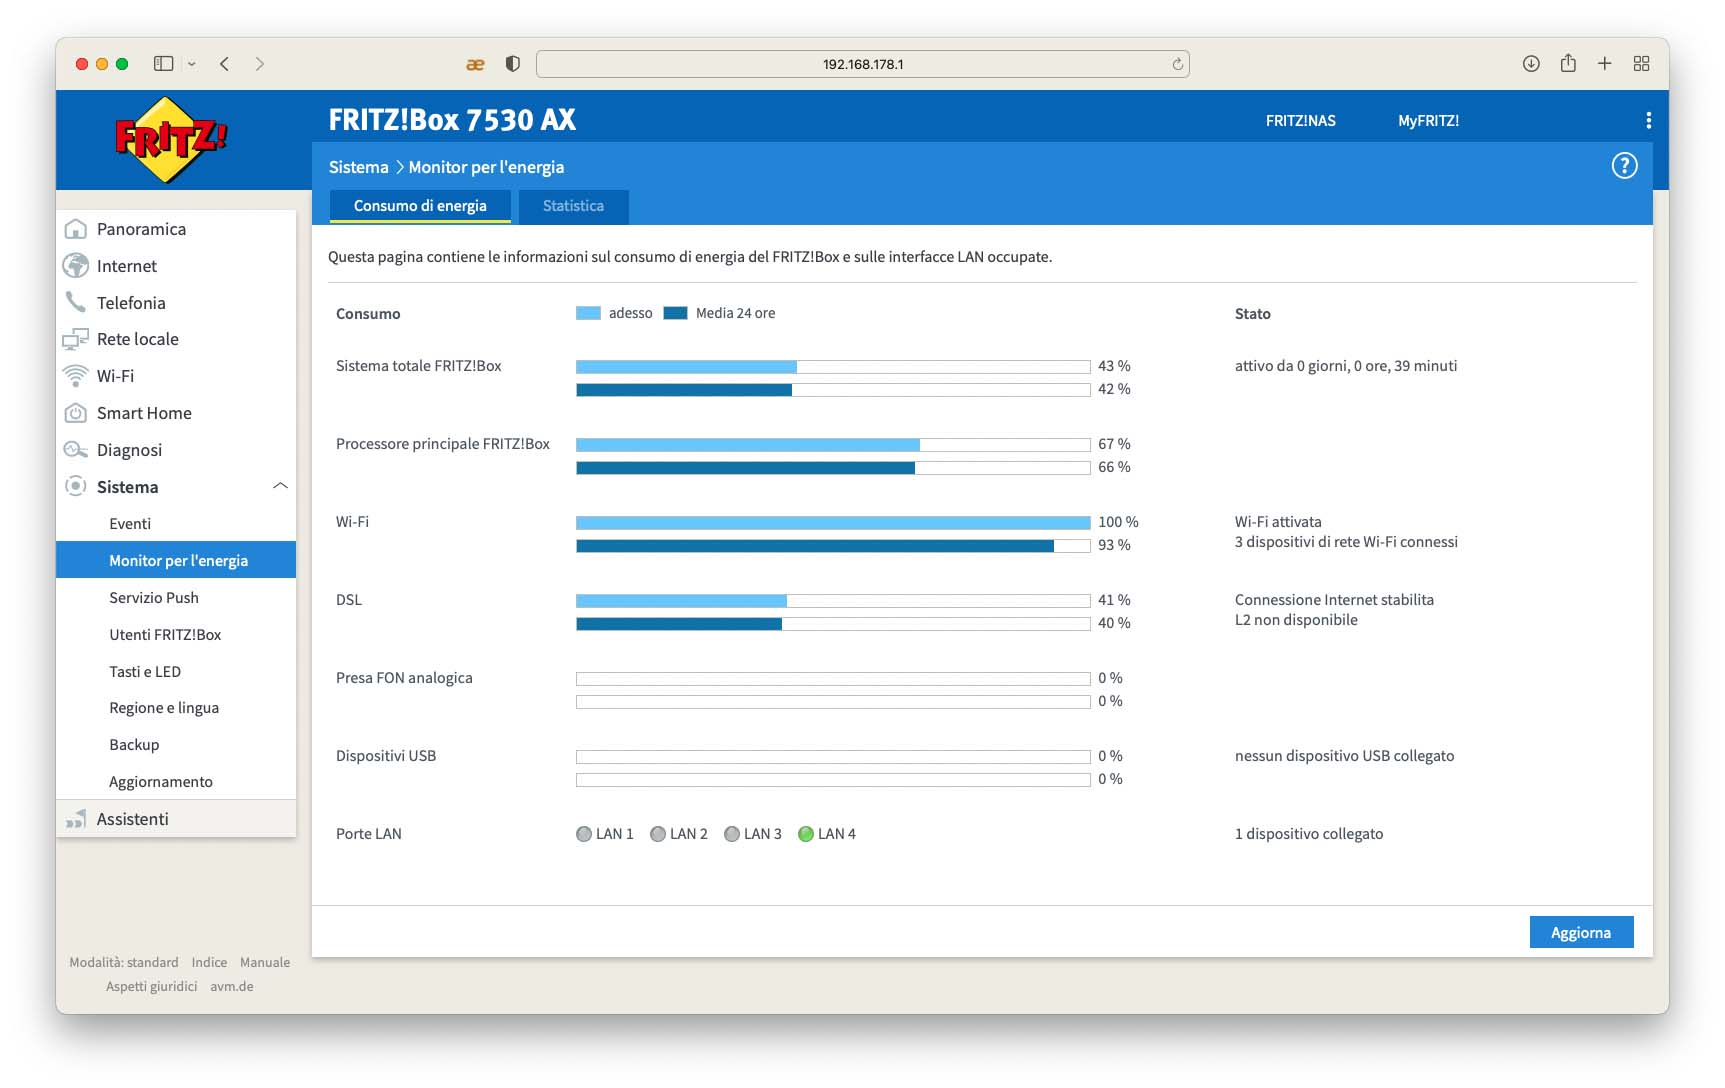Screen dimensions: 1725x1088
Task: Click the Assistenti wizard icon
Action: [75, 819]
